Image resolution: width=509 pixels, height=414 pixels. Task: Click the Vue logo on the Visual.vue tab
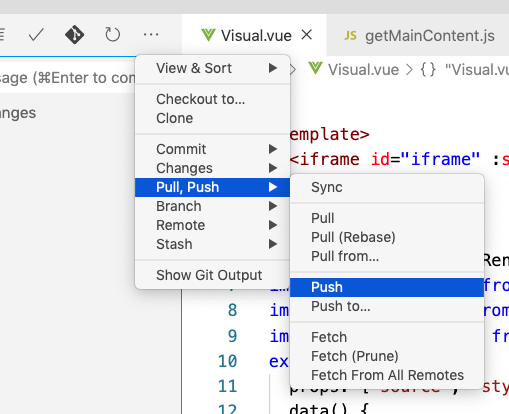click(208, 35)
